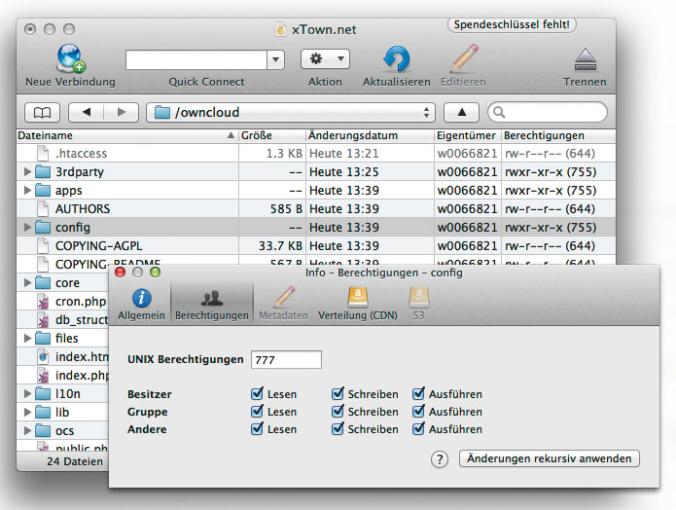676x510 pixels.
Task: Click the Spendeschlüssel fehlt! button
Action: (512, 25)
